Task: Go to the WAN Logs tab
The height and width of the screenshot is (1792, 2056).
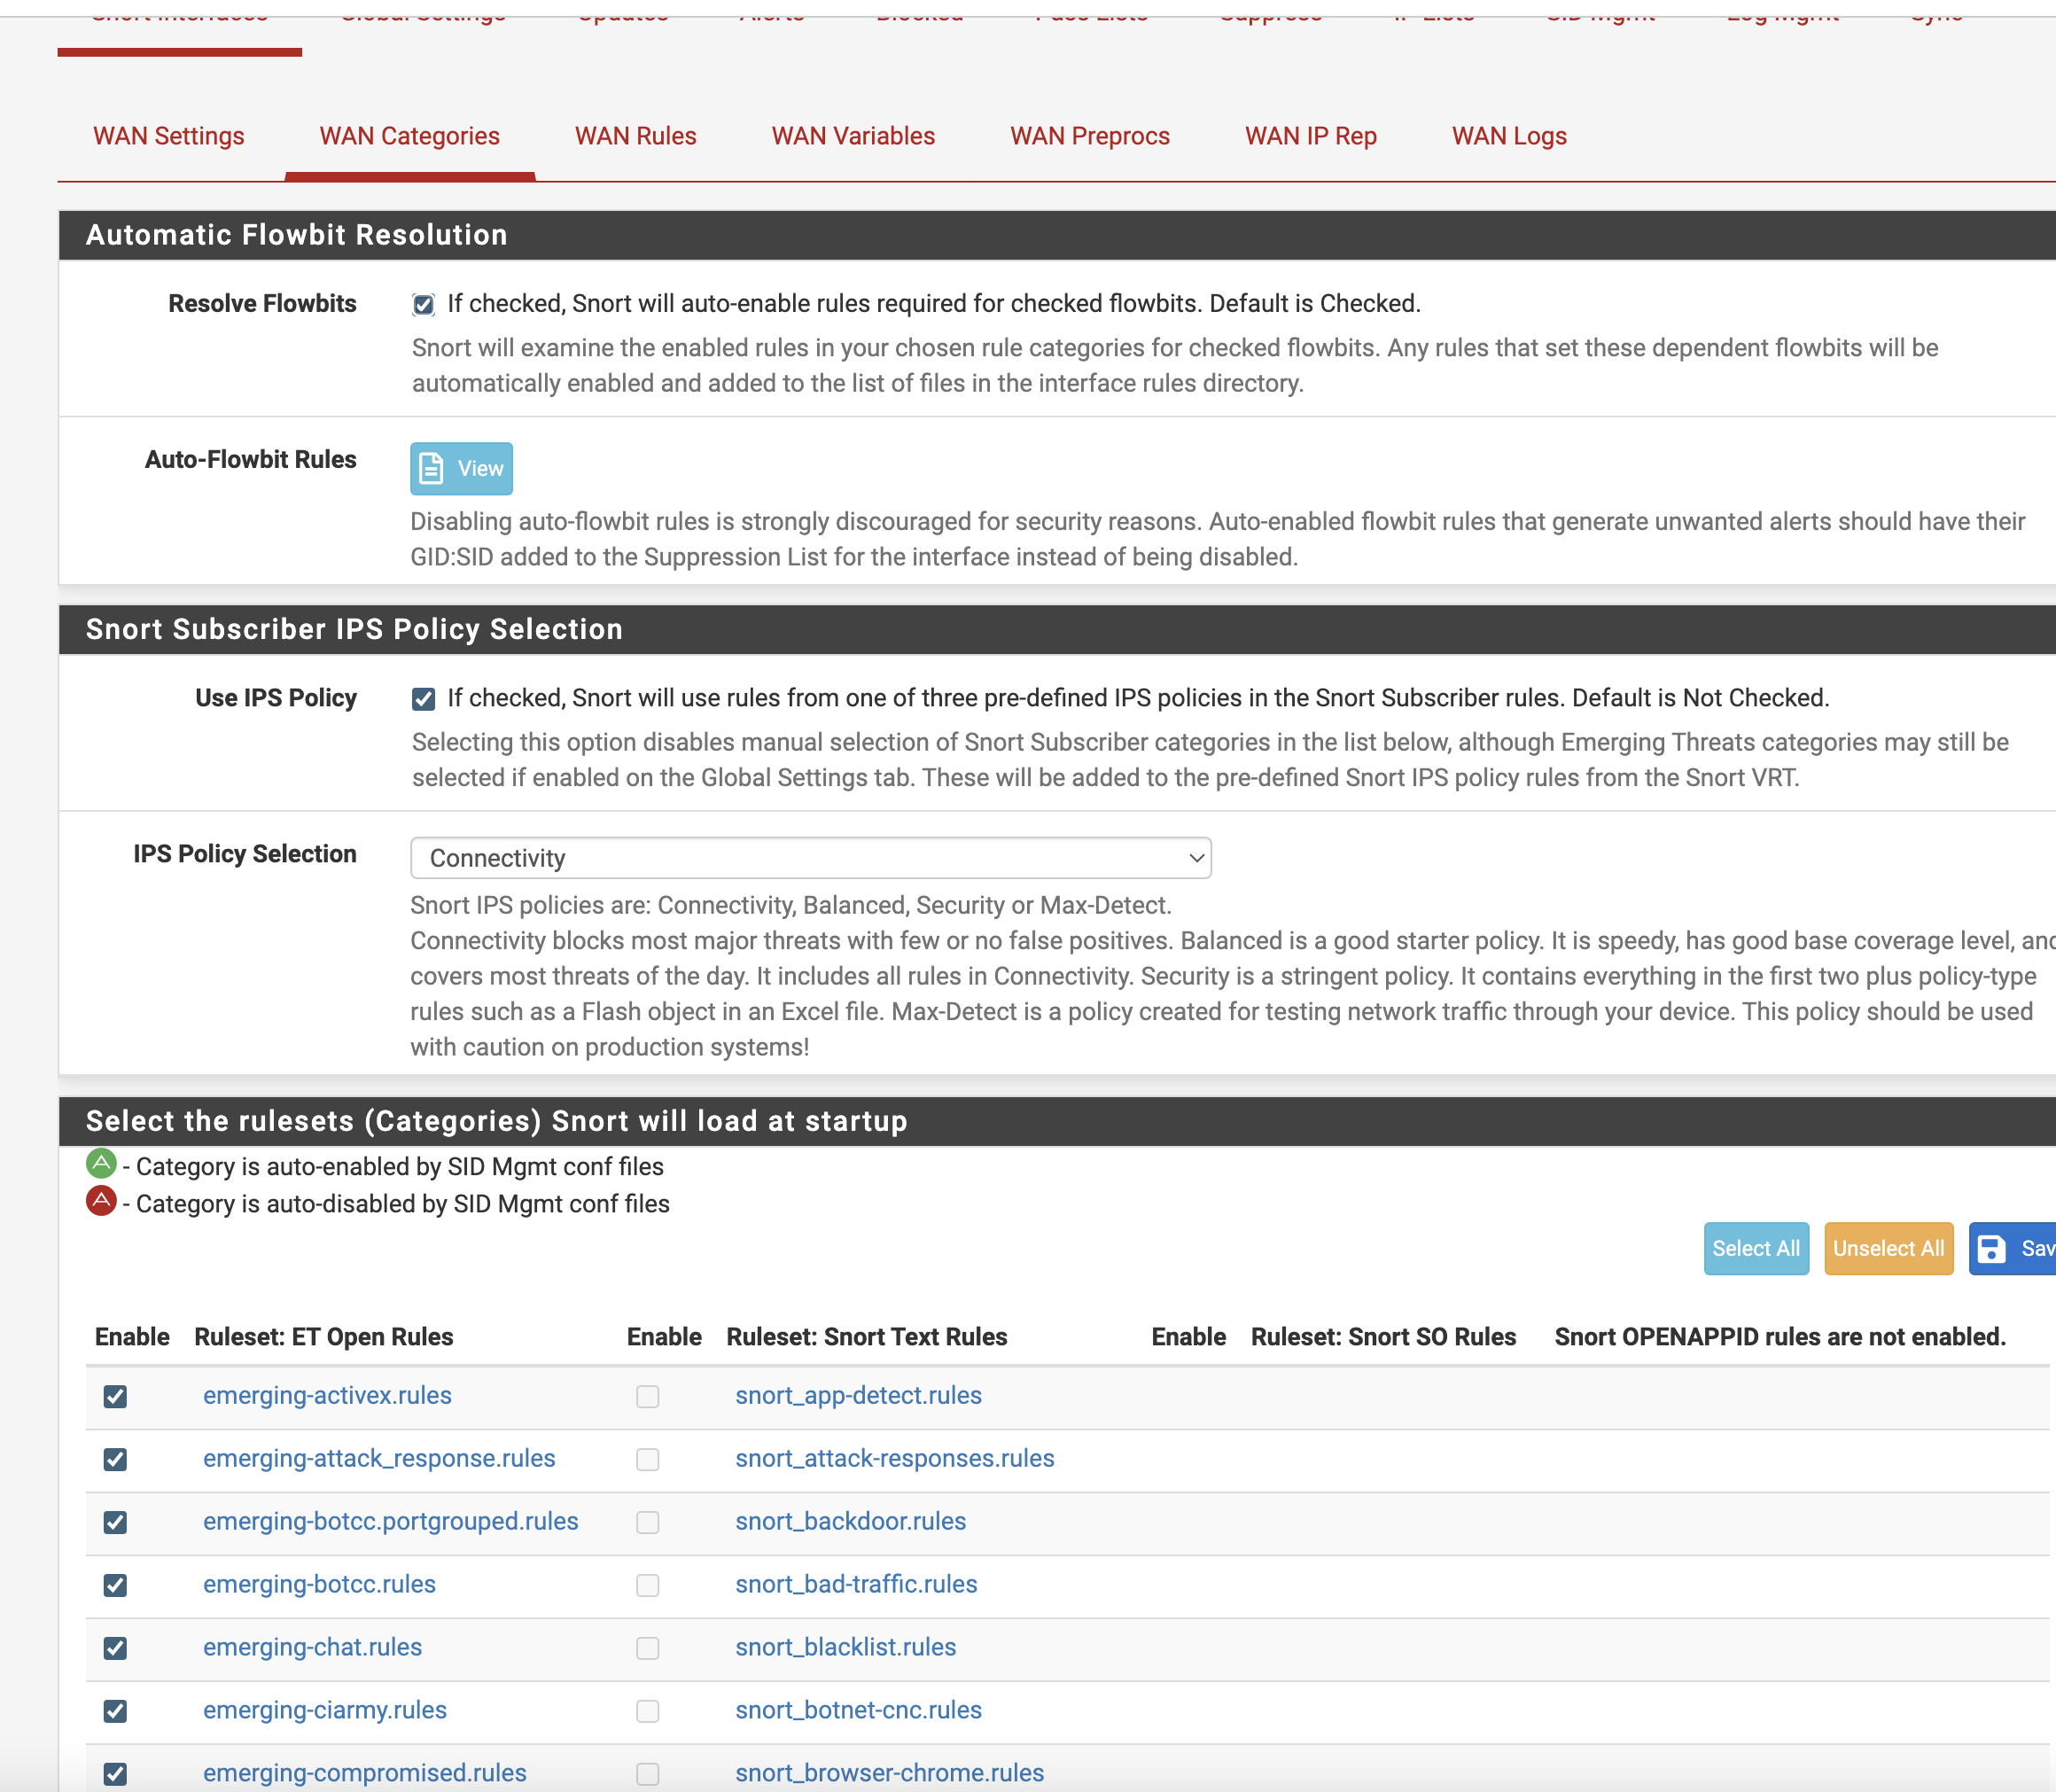Action: [x=1508, y=136]
